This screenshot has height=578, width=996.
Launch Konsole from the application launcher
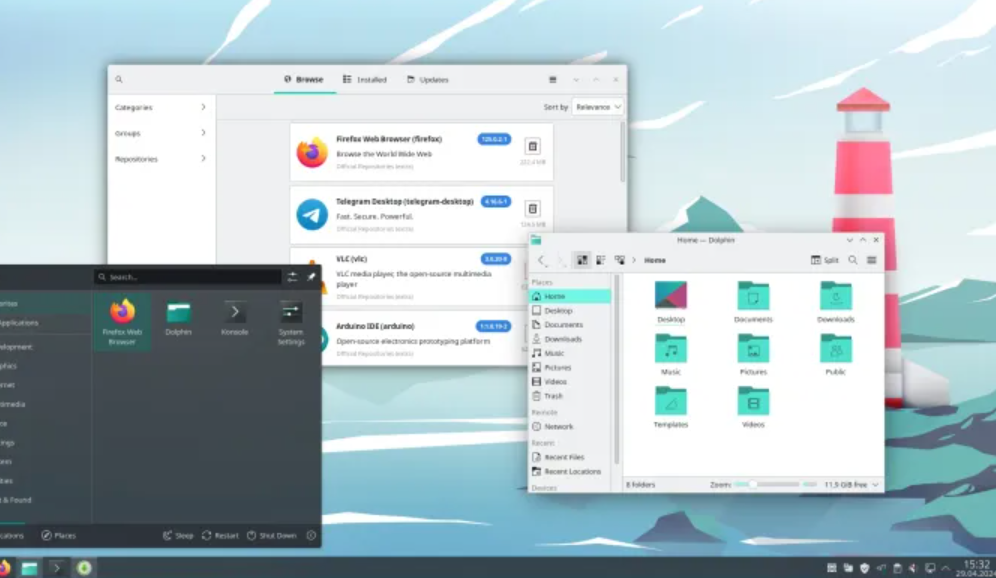235,317
